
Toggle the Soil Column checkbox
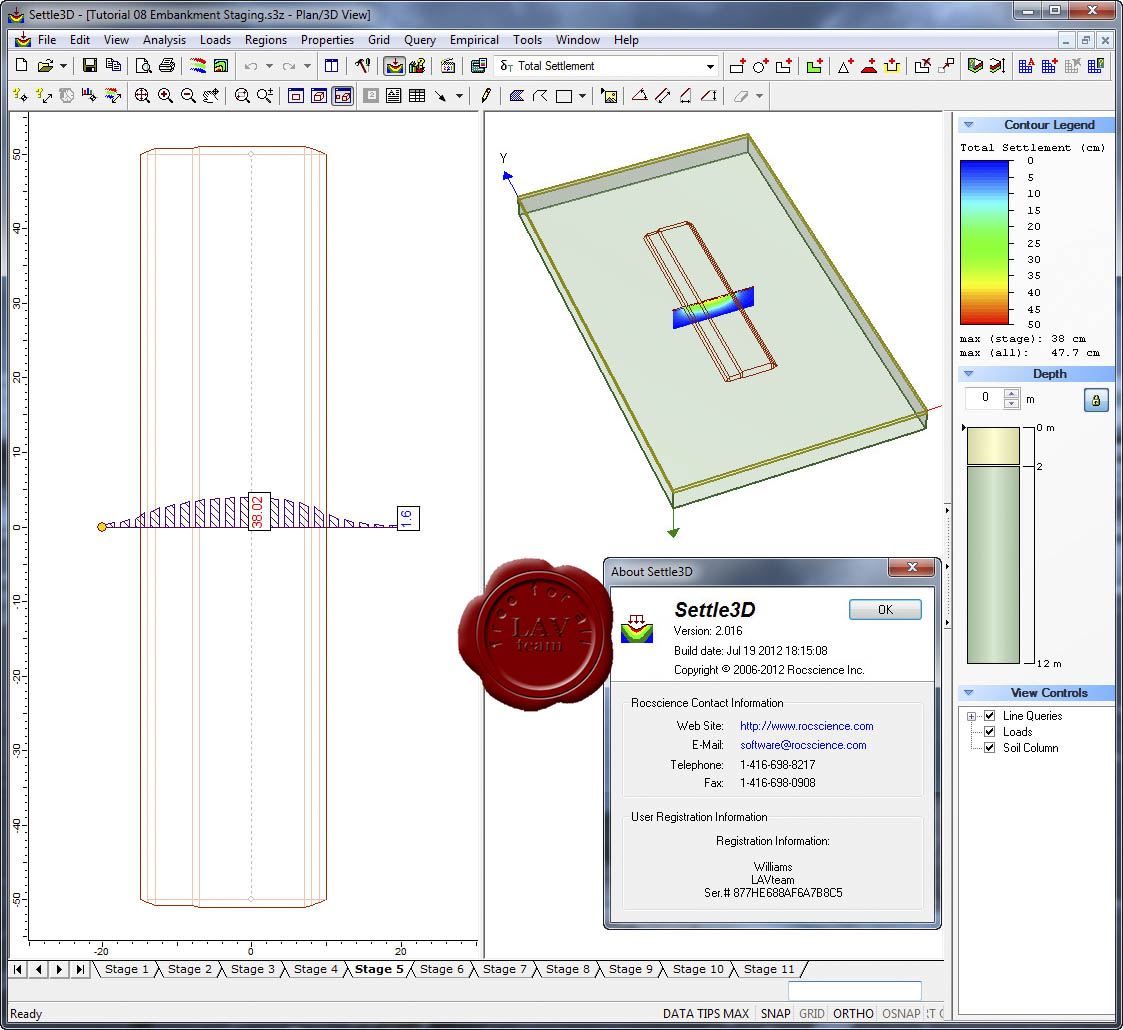(990, 748)
